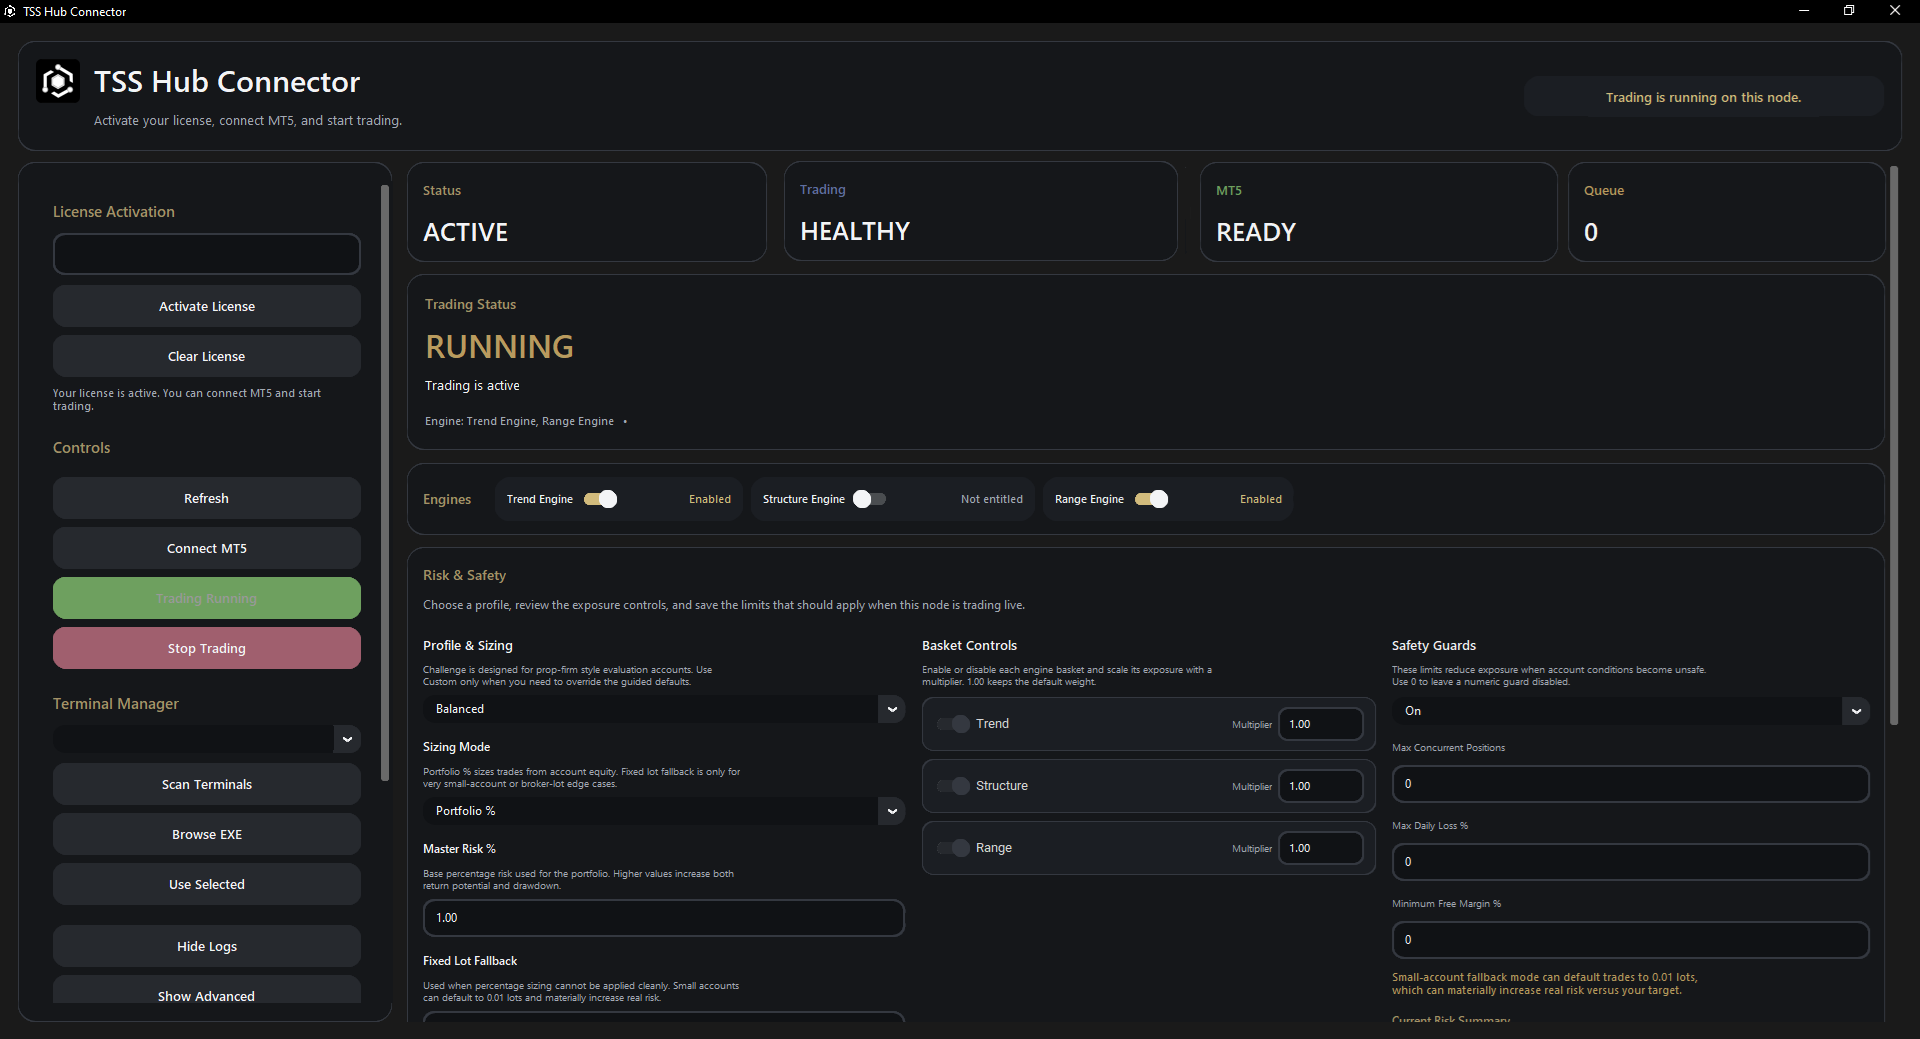Screen dimensions: 1920x1039
Task: Click the 'Basket Controls' heading
Action: pyautogui.click(x=969, y=645)
